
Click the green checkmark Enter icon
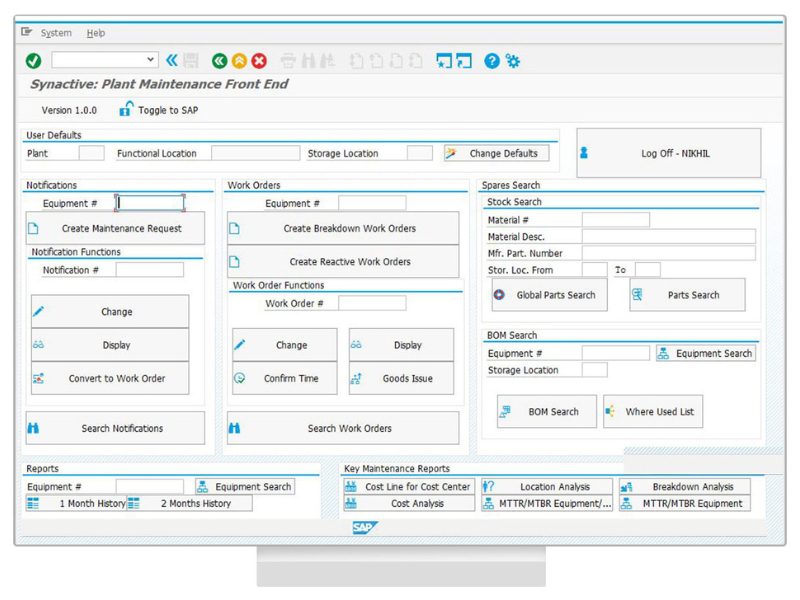(x=34, y=61)
